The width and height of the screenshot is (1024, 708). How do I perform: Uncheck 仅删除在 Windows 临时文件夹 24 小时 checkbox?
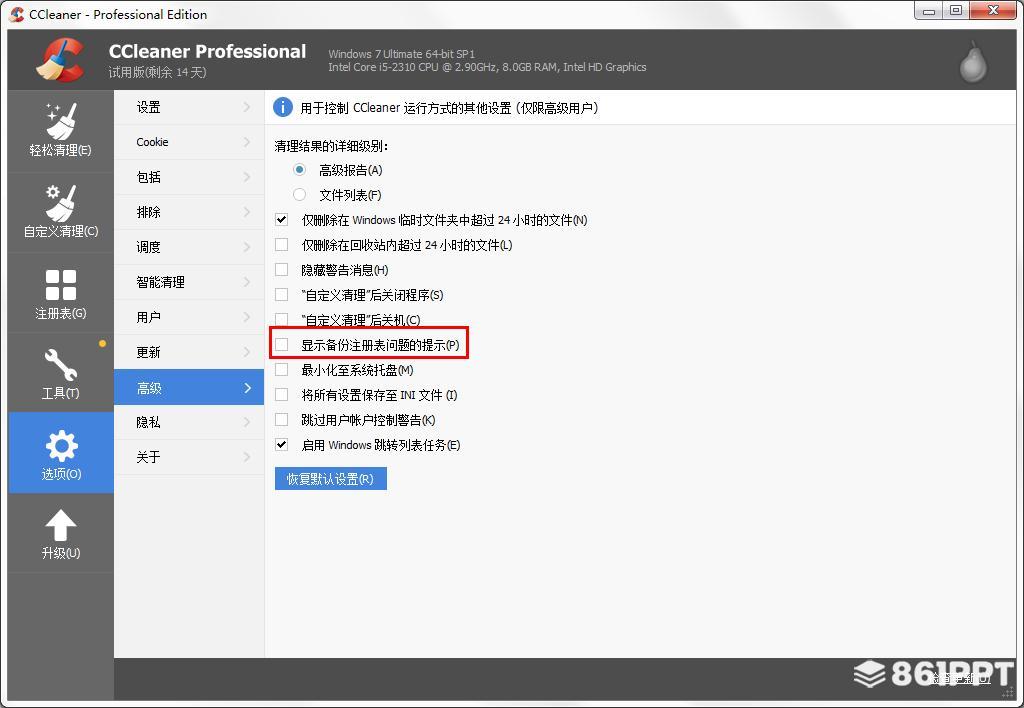click(x=281, y=219)
